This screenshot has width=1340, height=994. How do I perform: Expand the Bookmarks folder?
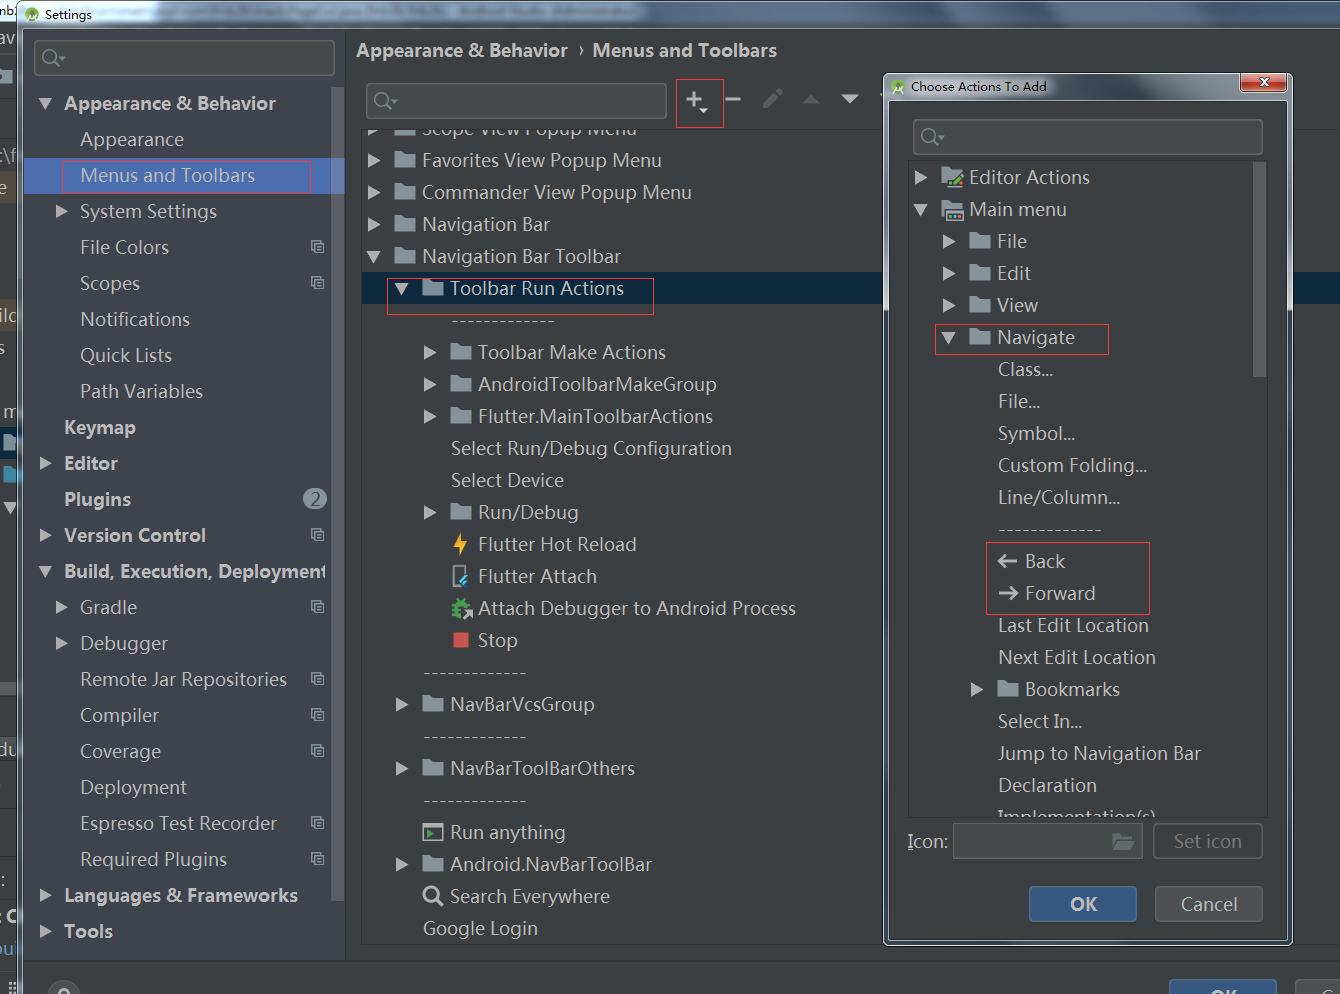coord(977,689)
